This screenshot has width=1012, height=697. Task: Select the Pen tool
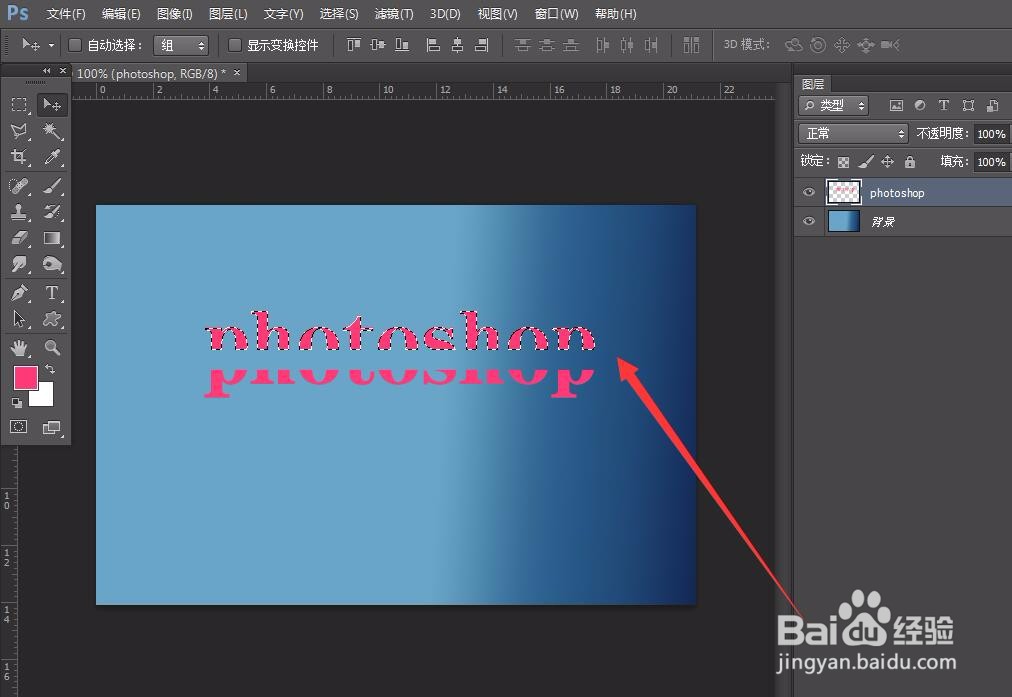pyautogui.click(x=19, y=292)
